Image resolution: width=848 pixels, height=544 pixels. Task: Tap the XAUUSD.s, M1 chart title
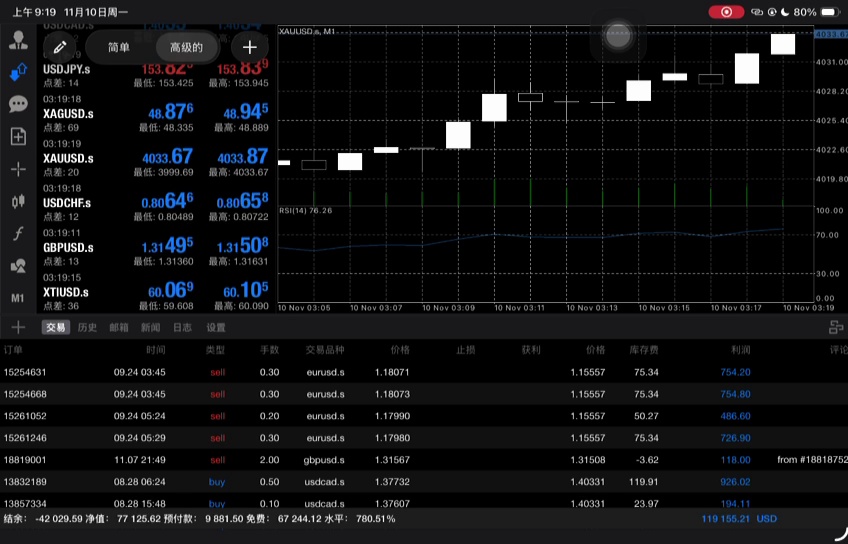pyautogui.click(x=307, y=31)
